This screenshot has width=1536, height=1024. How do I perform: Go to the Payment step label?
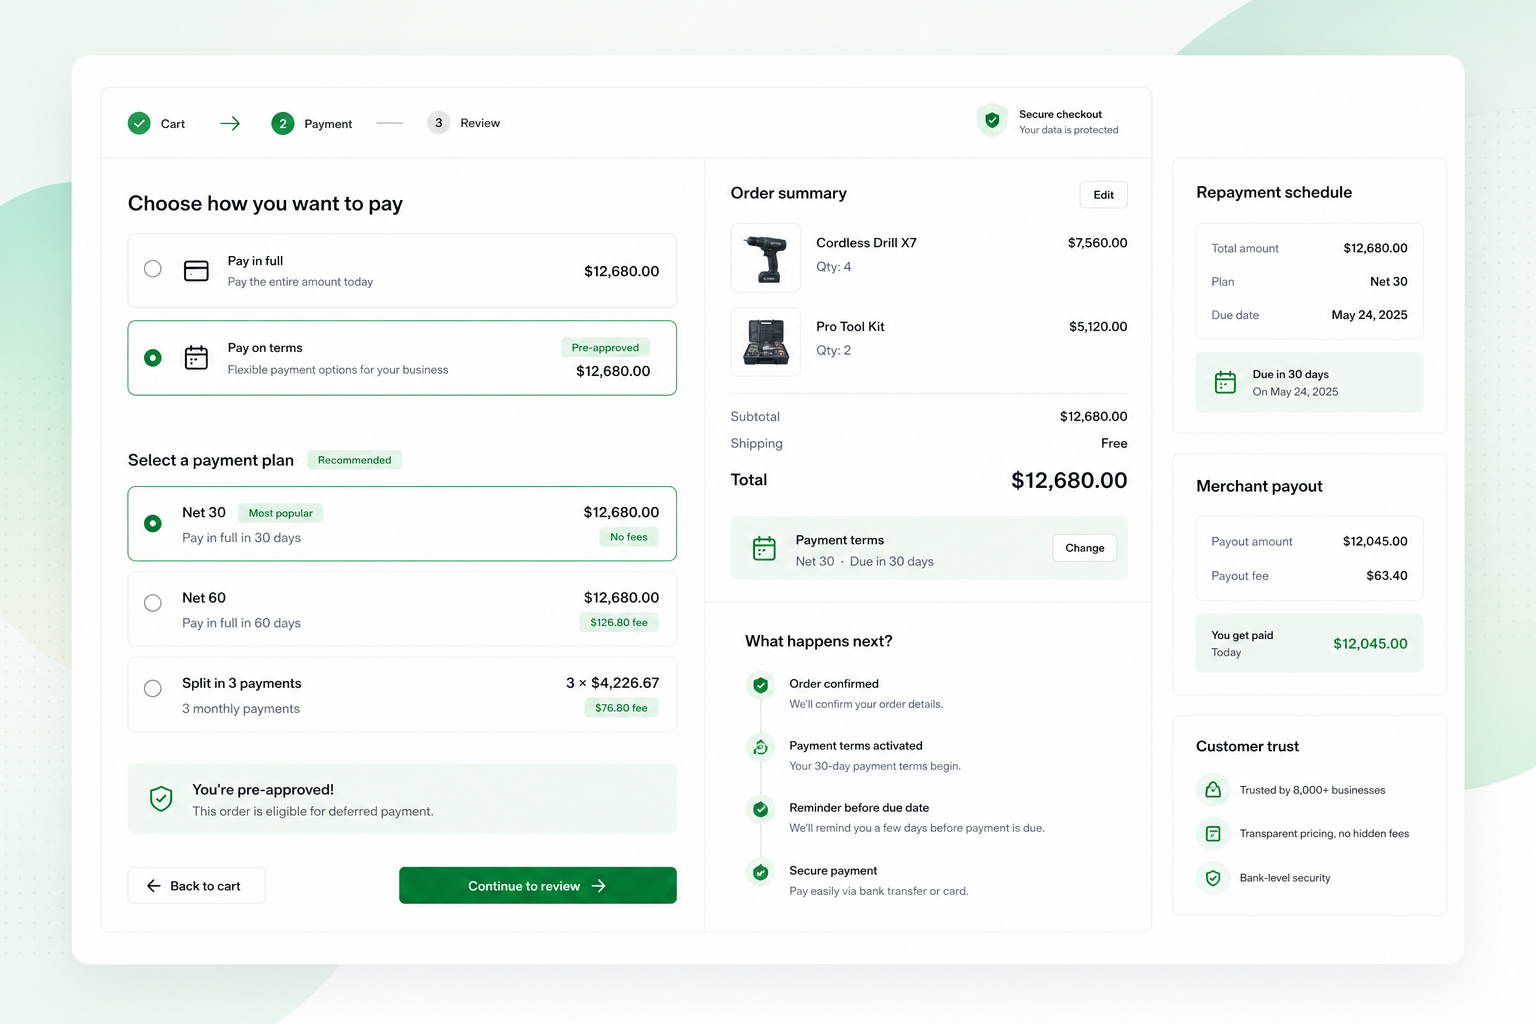tap(328, 124)
